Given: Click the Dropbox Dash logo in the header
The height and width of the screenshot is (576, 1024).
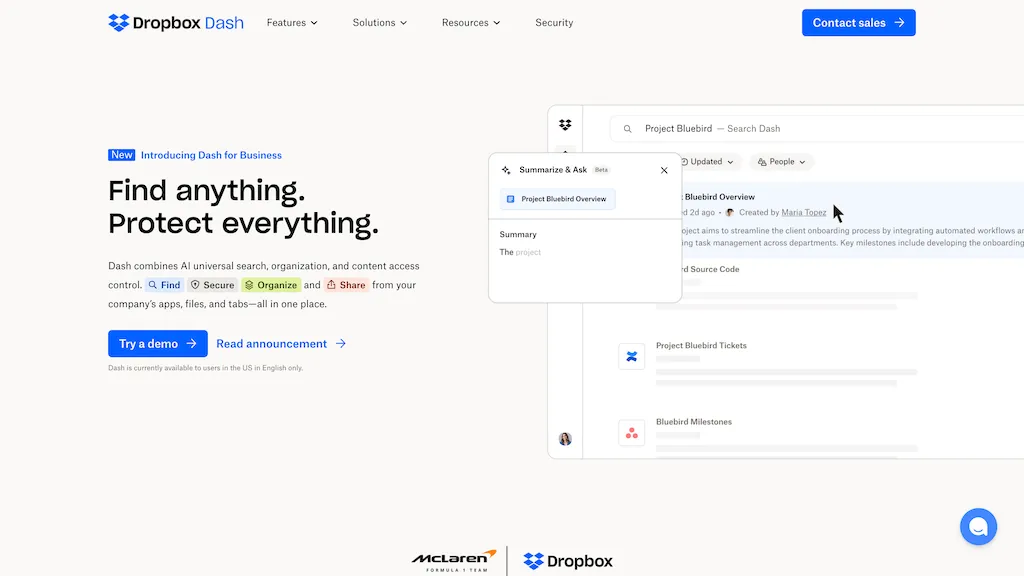Looking at the screenshot, I should pos(176,22).
